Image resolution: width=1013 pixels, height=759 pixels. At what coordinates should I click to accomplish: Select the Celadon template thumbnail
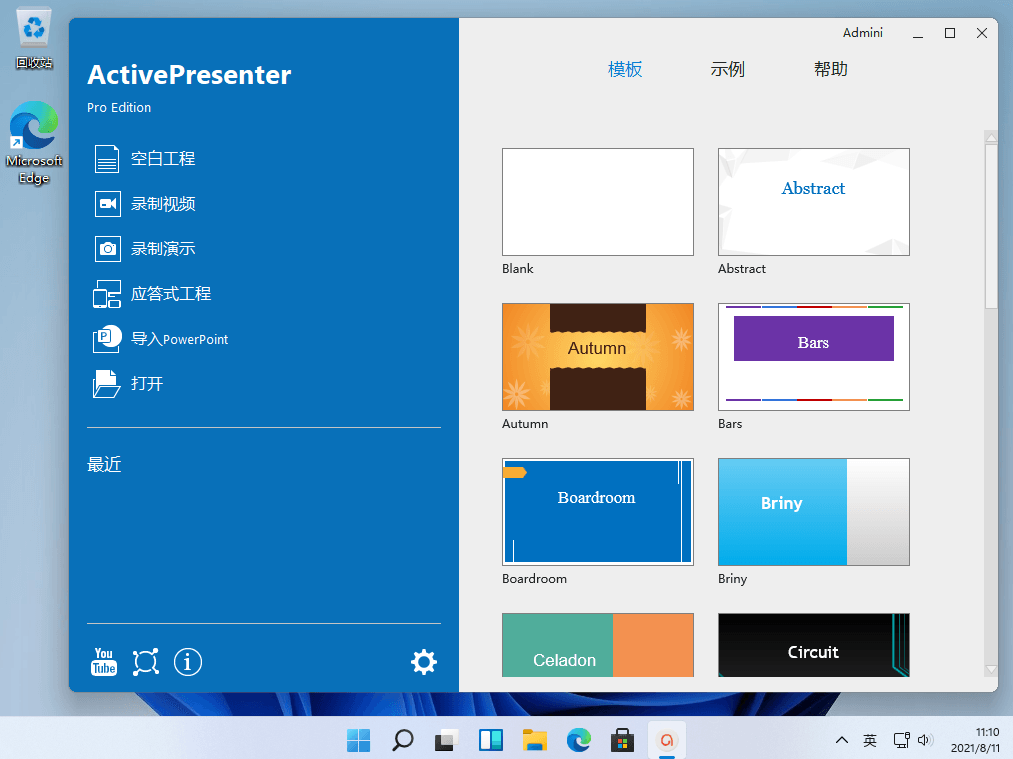click(x=598, y=645)
